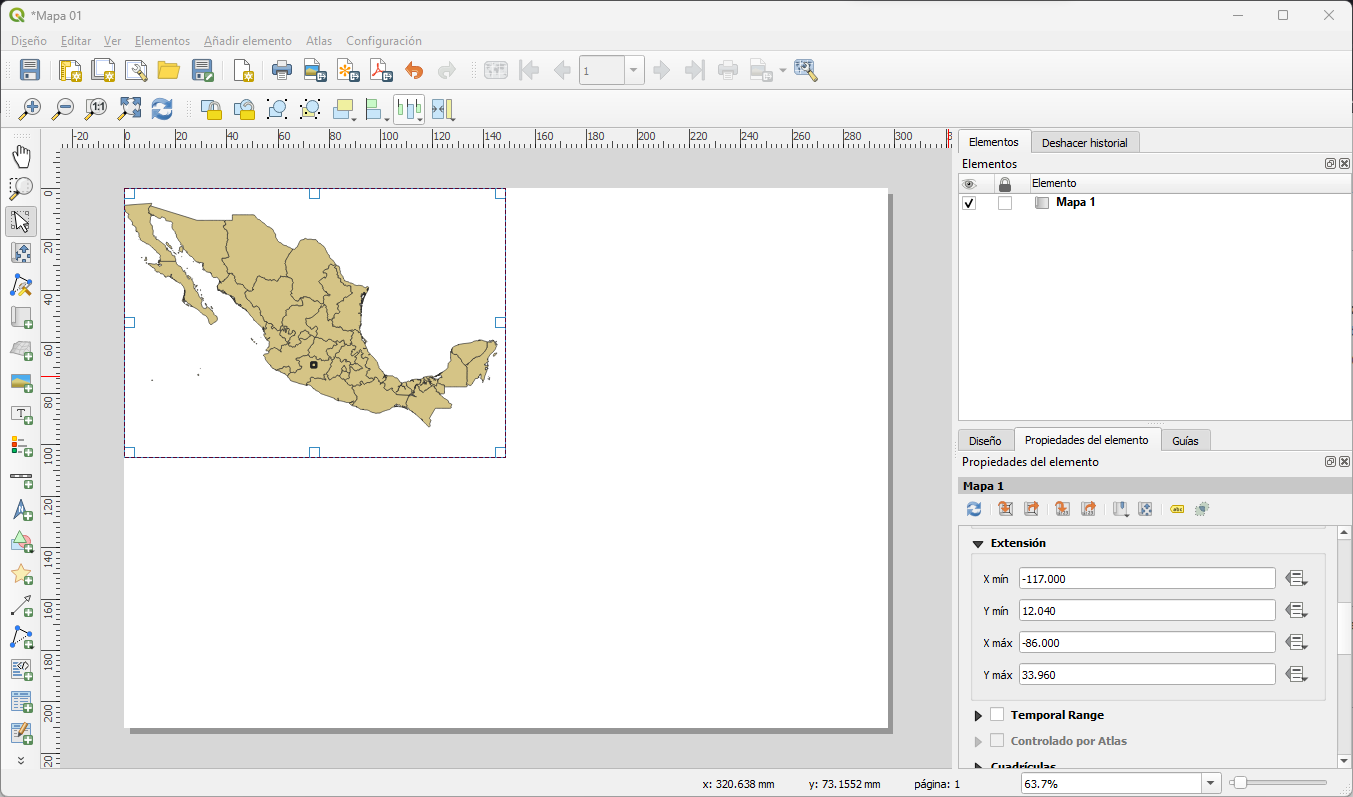This screenshot has width=1353, height=797.
Task: Open the Ver menu
Action: 113,41
